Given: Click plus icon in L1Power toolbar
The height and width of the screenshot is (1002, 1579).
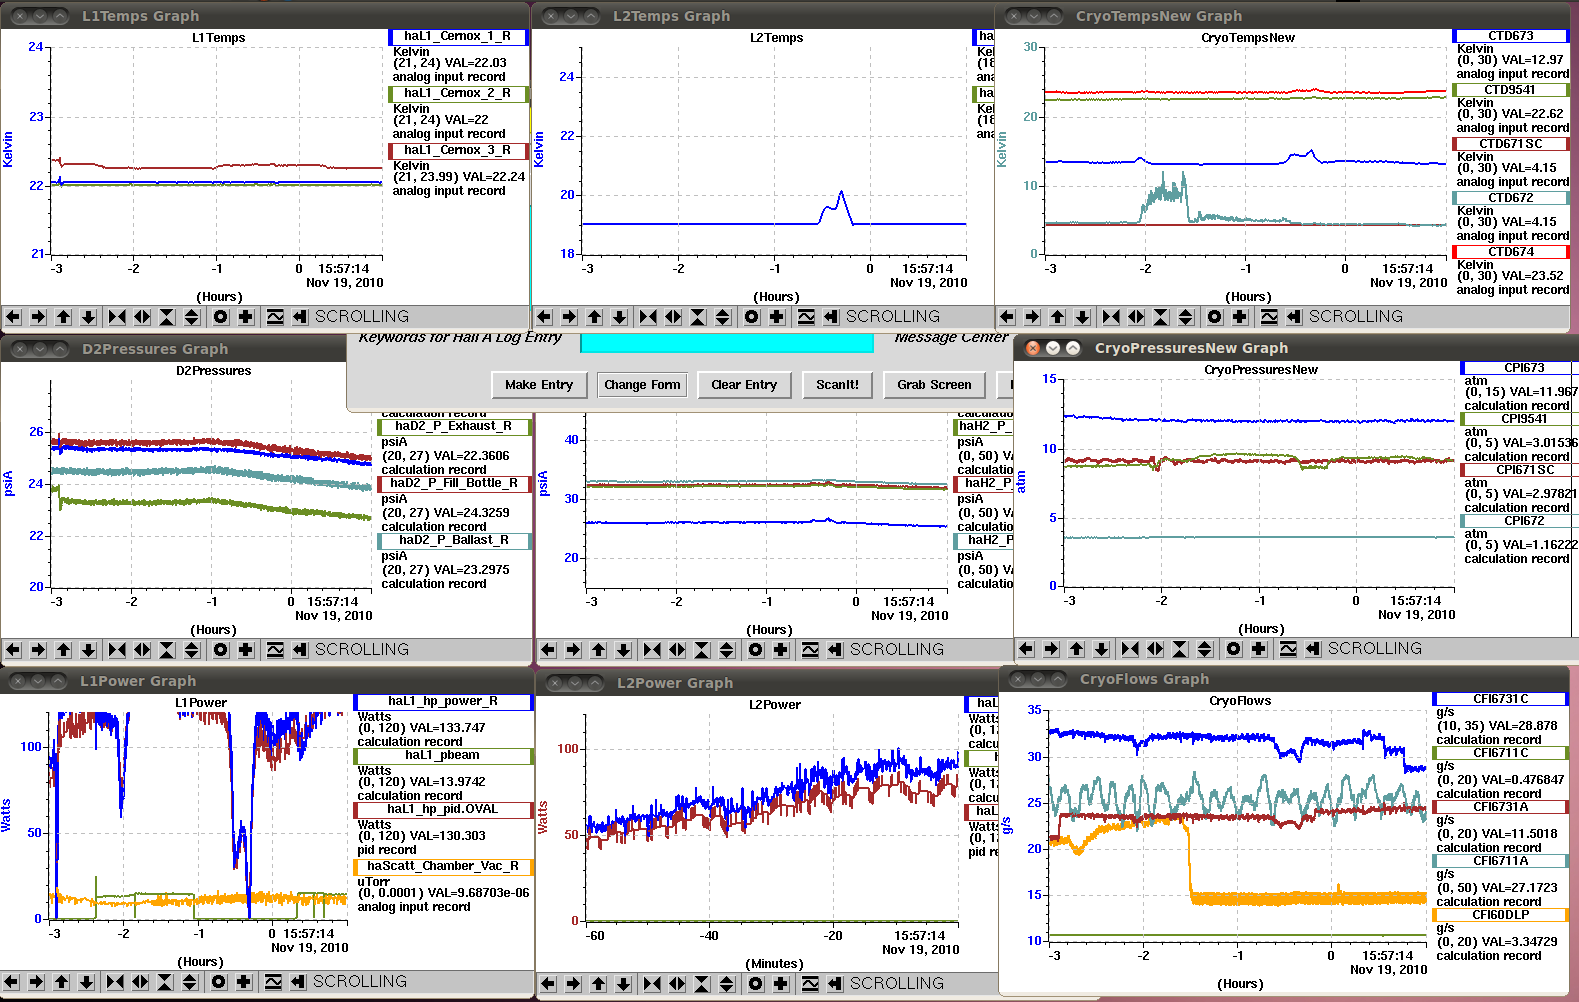Looking at the screenshot, I should pos(243,982).
